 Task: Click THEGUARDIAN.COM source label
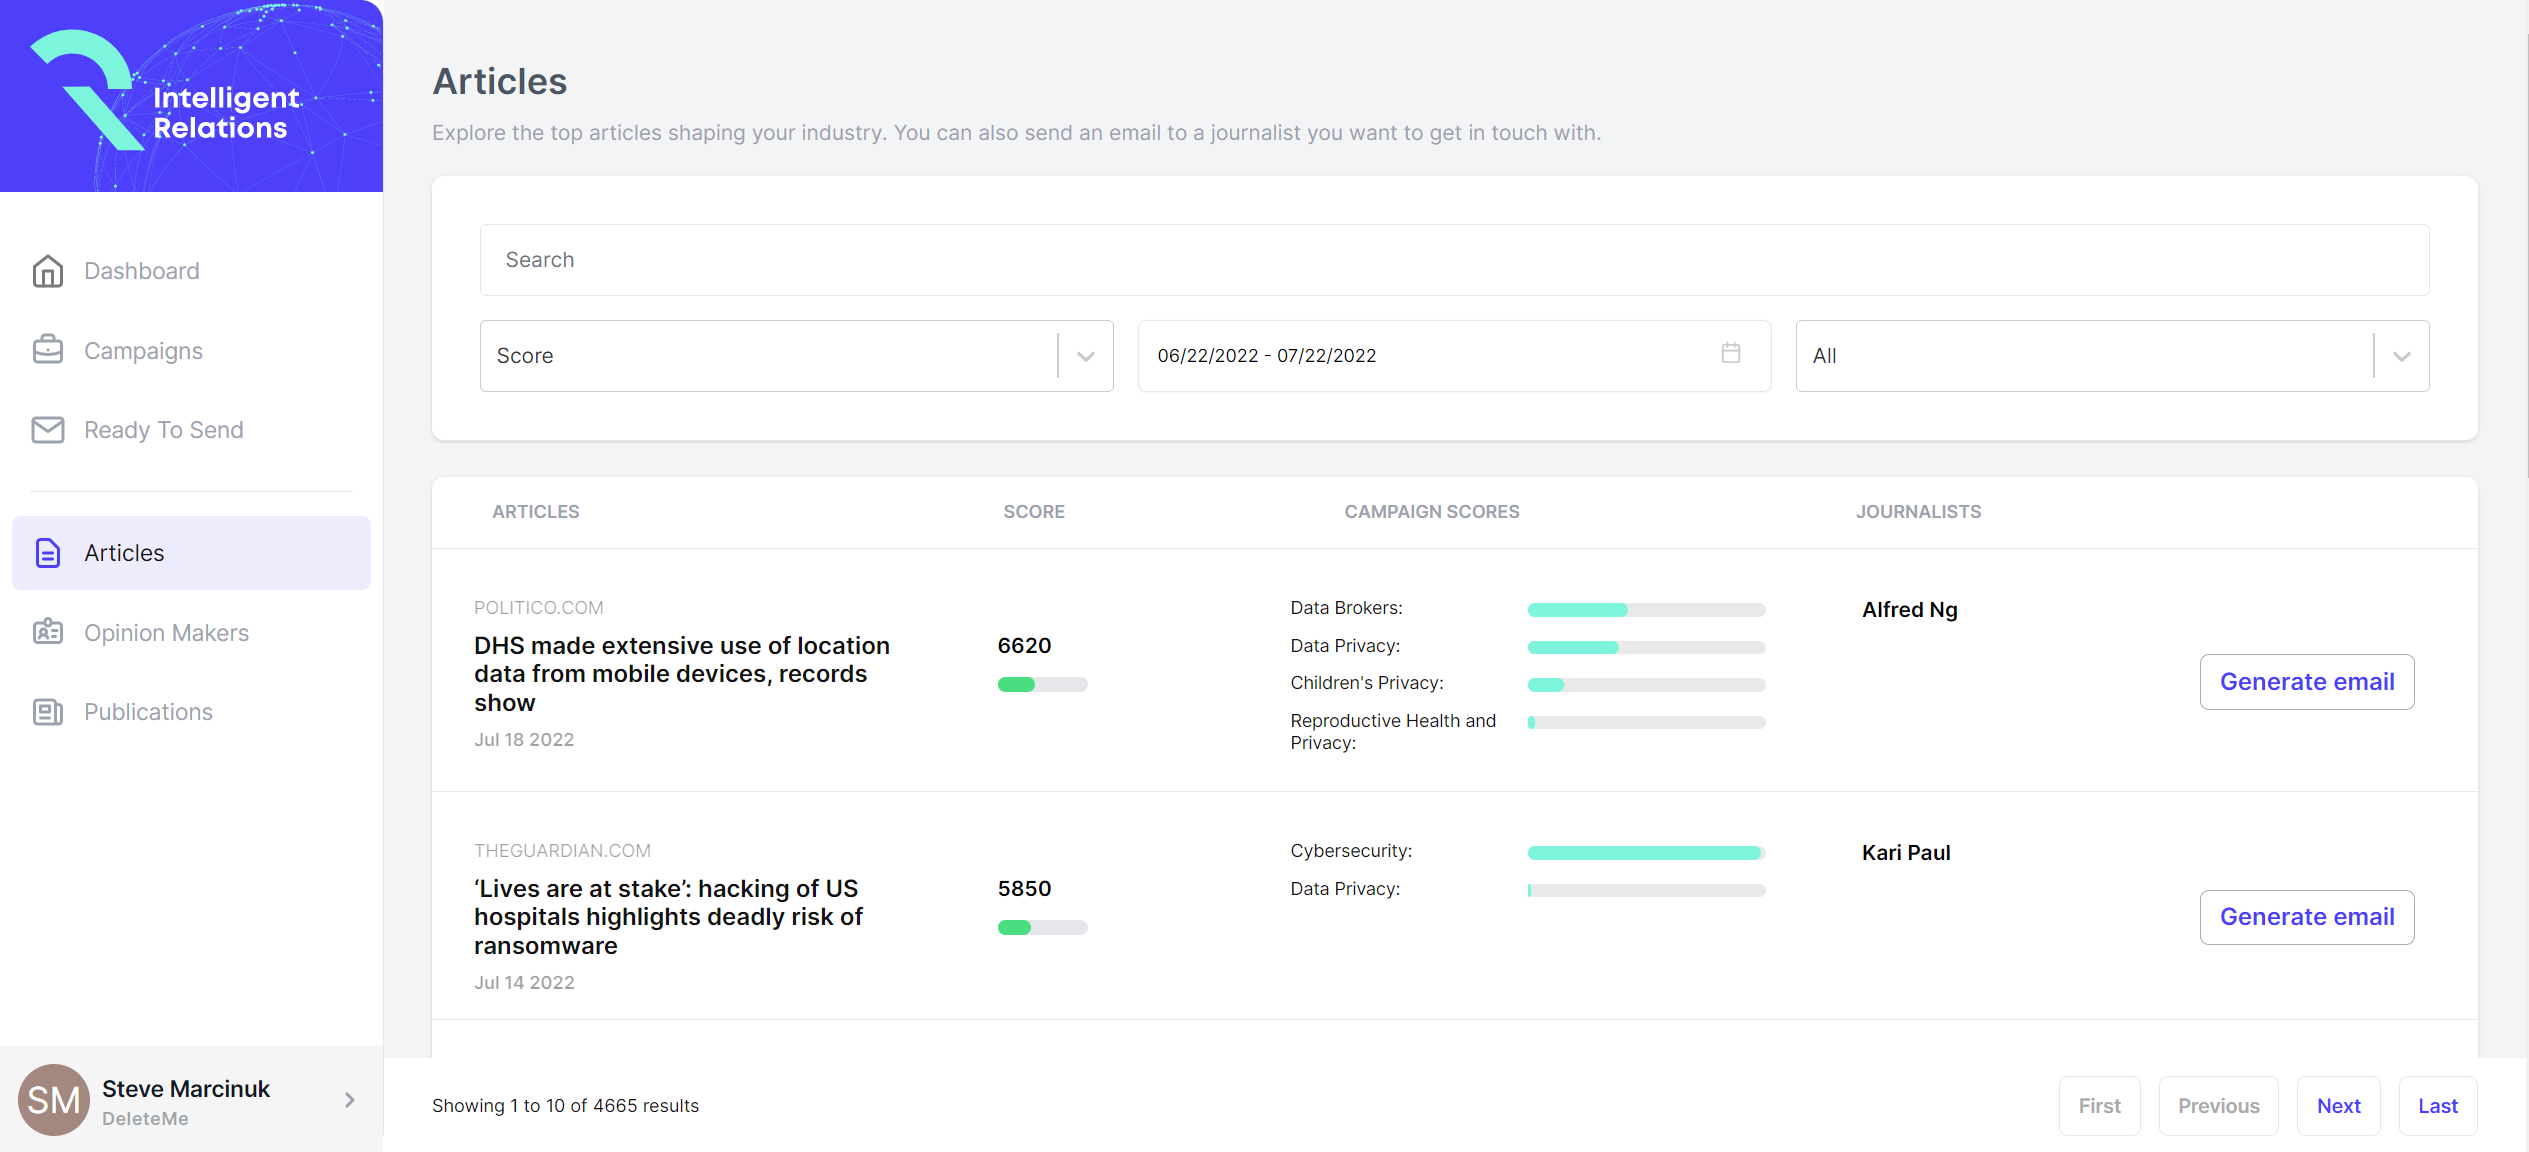click(x=562, y=851)
